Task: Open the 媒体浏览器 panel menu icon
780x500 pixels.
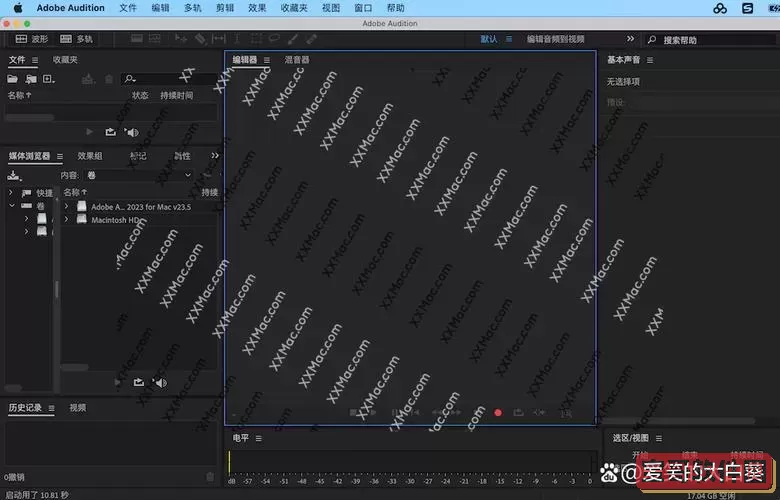Action: pyautogui.click(x=60, y=156)
